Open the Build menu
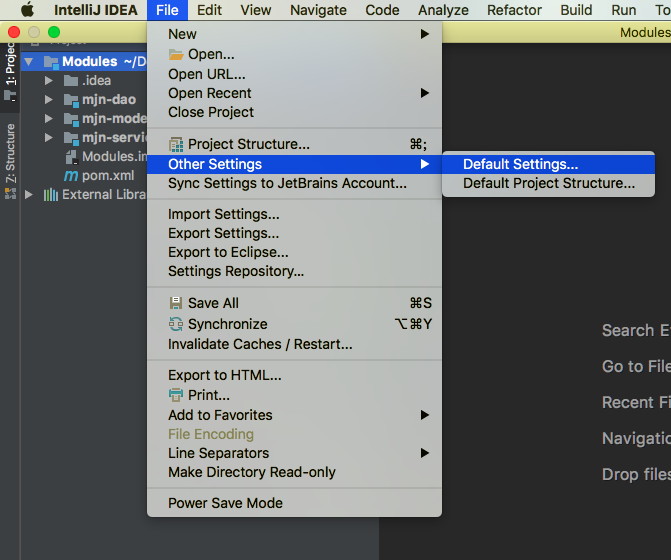Image resolution: width=671 pixels, height=560 pixels. (576, 10)
